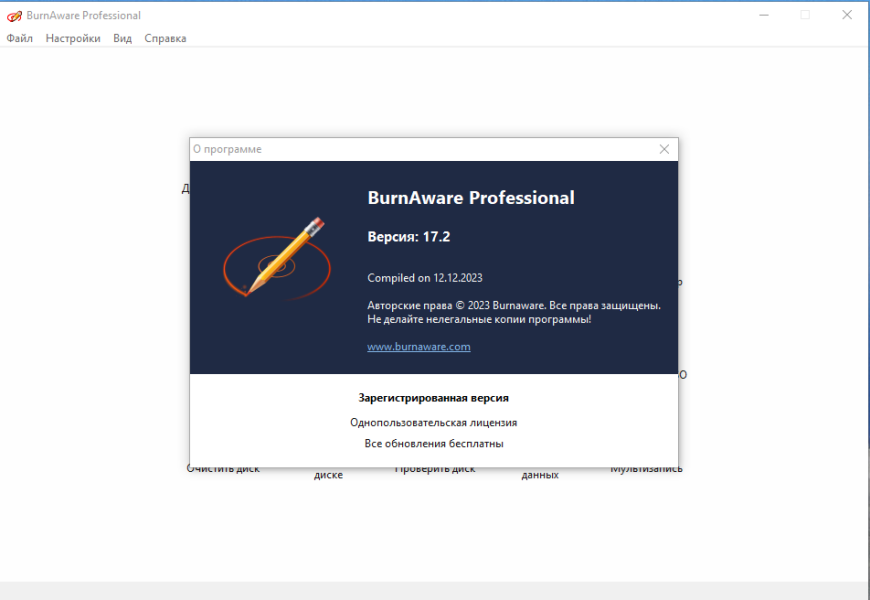Open the Настройки menu
870x600 pixels.
pos(73,38)
